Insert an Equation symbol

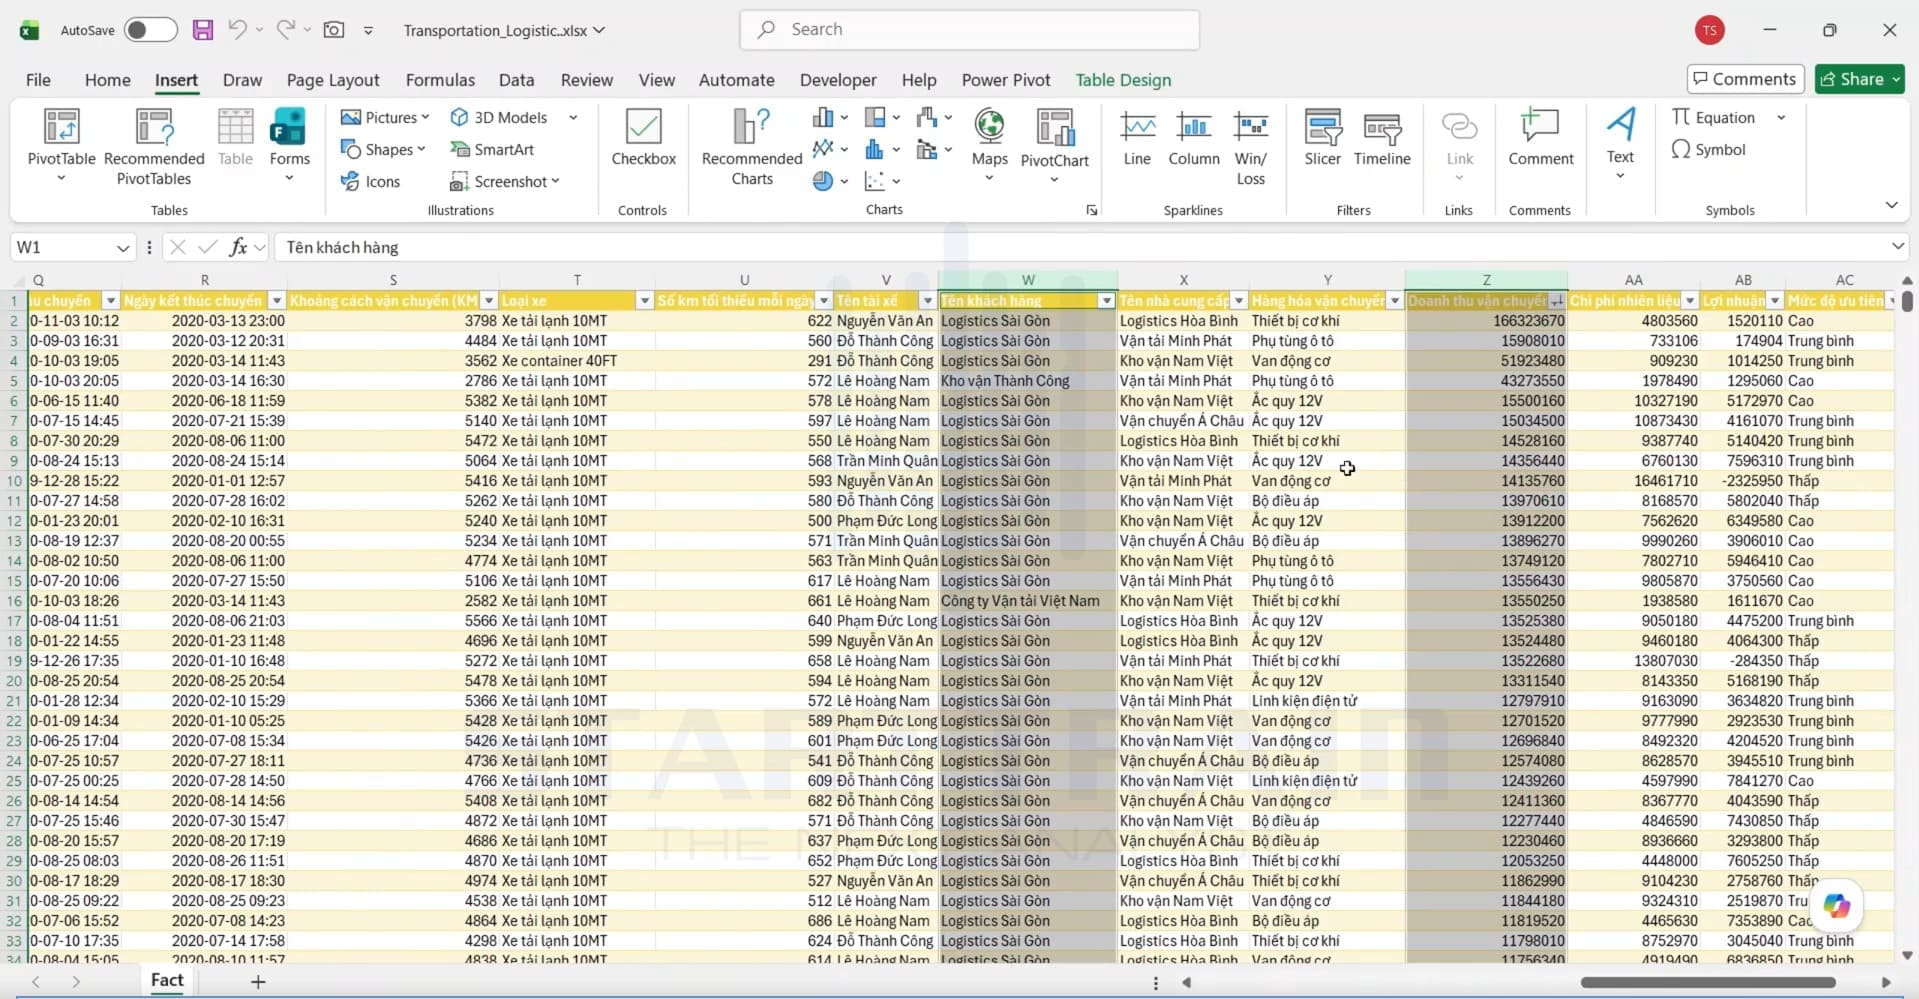[1714, 117]
